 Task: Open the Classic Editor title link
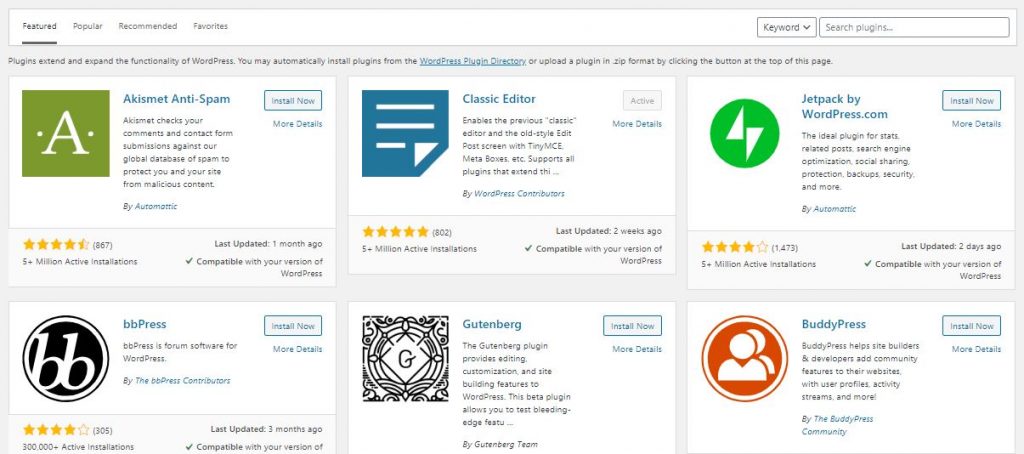click(x=499, y=99)
